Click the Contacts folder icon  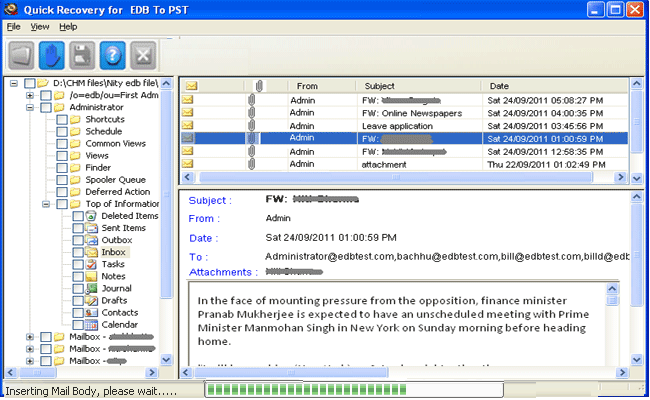[91, 313]
